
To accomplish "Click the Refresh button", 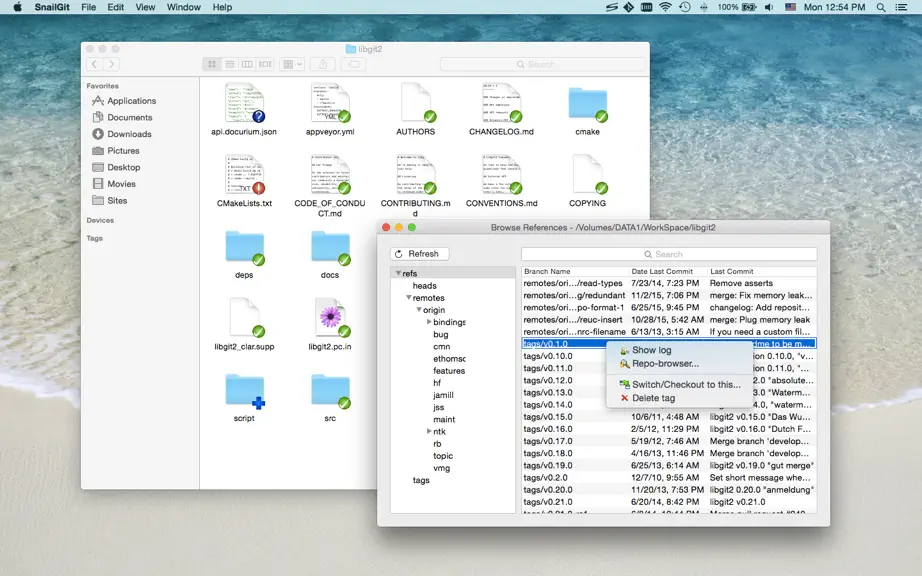I will pos(419,254).
